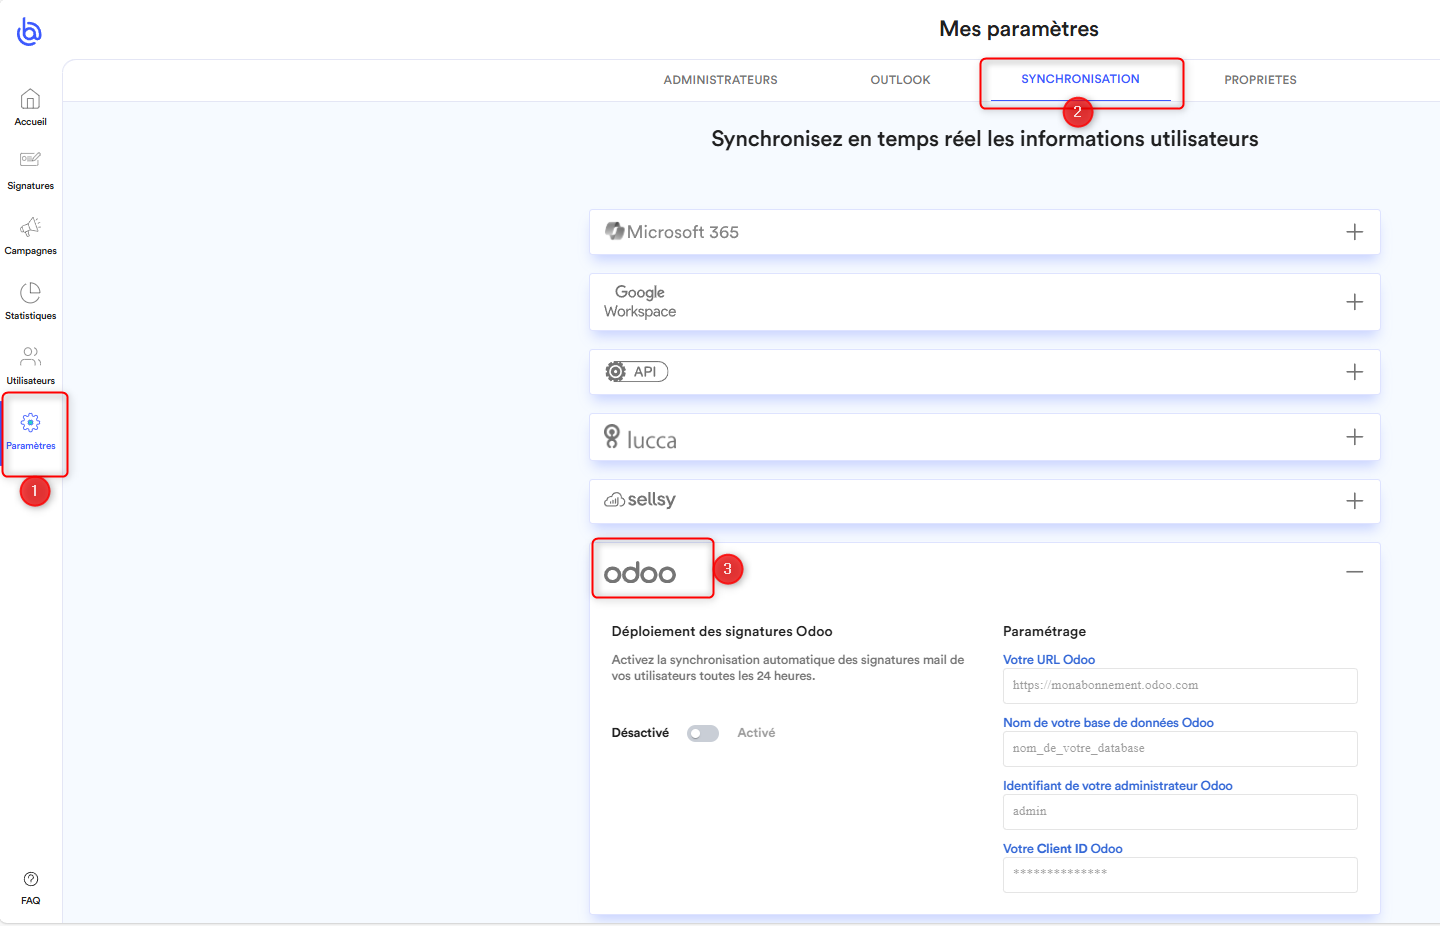Click the Votre URL Odoo input field

point(1180,686)
